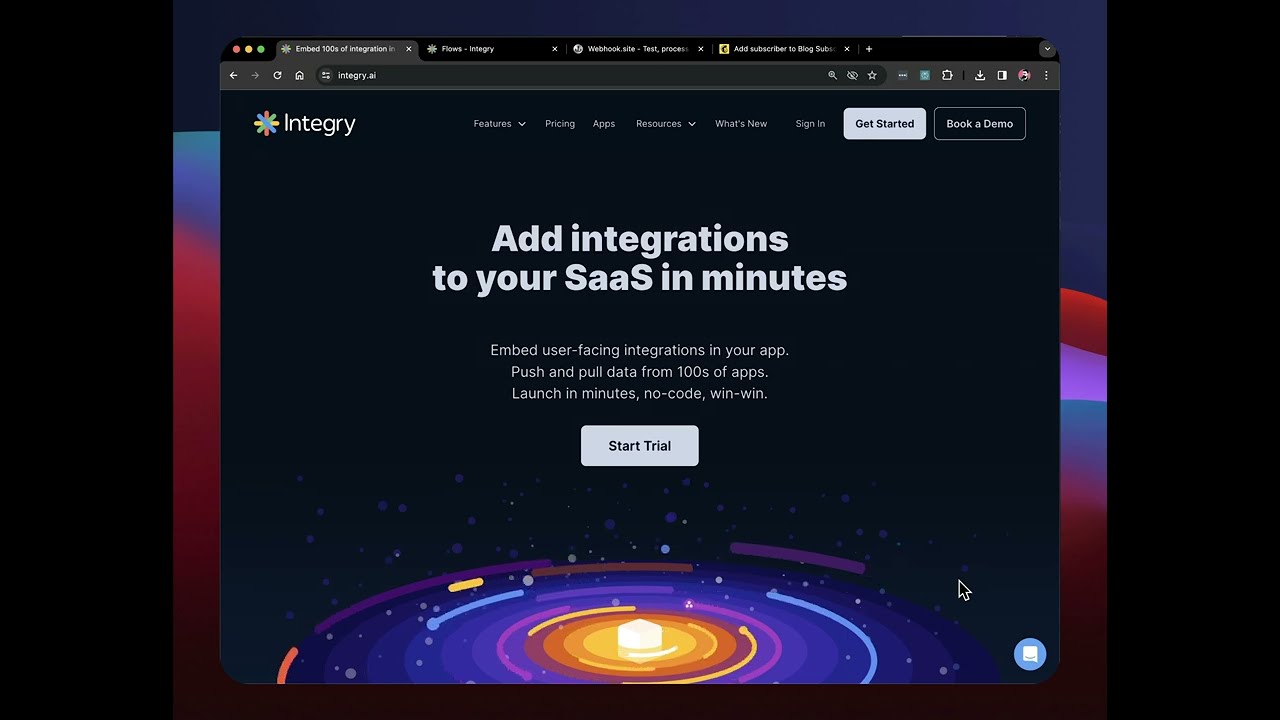1280x720 pixels.
Task: Click 'Embed user-facing integrations in your app.' text
Action: coord(640,350)
